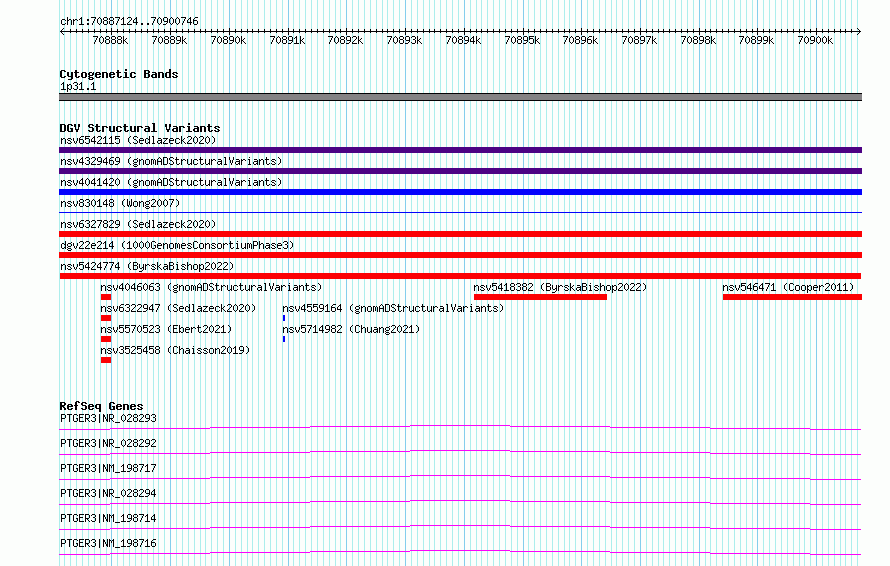Open variant nsv6322947 (Sedlazeck2020) label
Image resolution: width=890 pixels, height=566 pixels.
coord(178,308)
